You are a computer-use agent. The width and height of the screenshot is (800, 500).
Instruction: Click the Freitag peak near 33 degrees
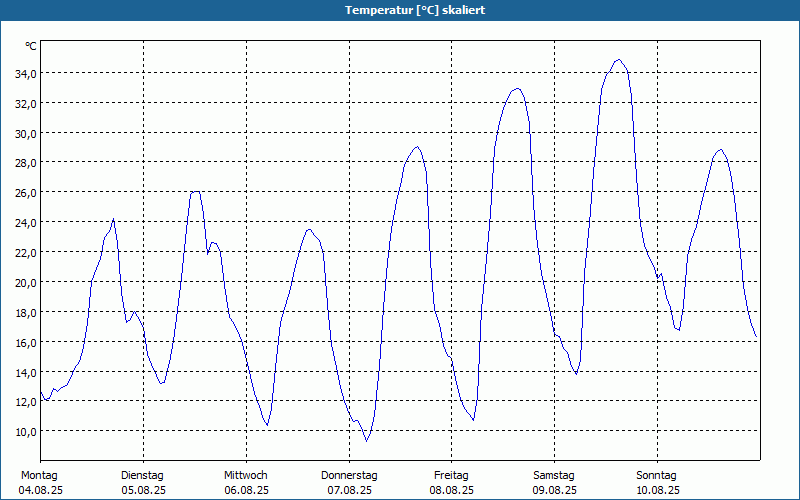(x=517, y=89)
